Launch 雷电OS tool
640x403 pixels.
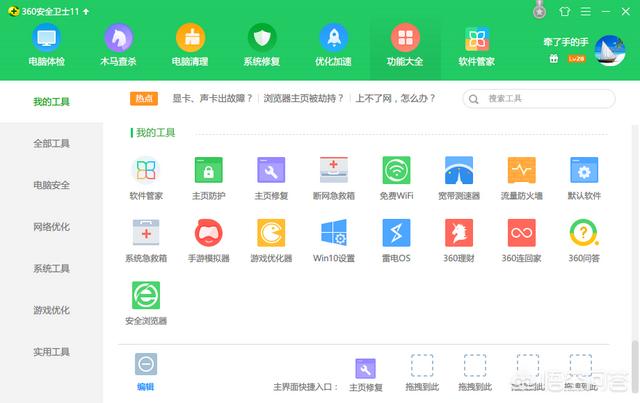coord(396,240)
